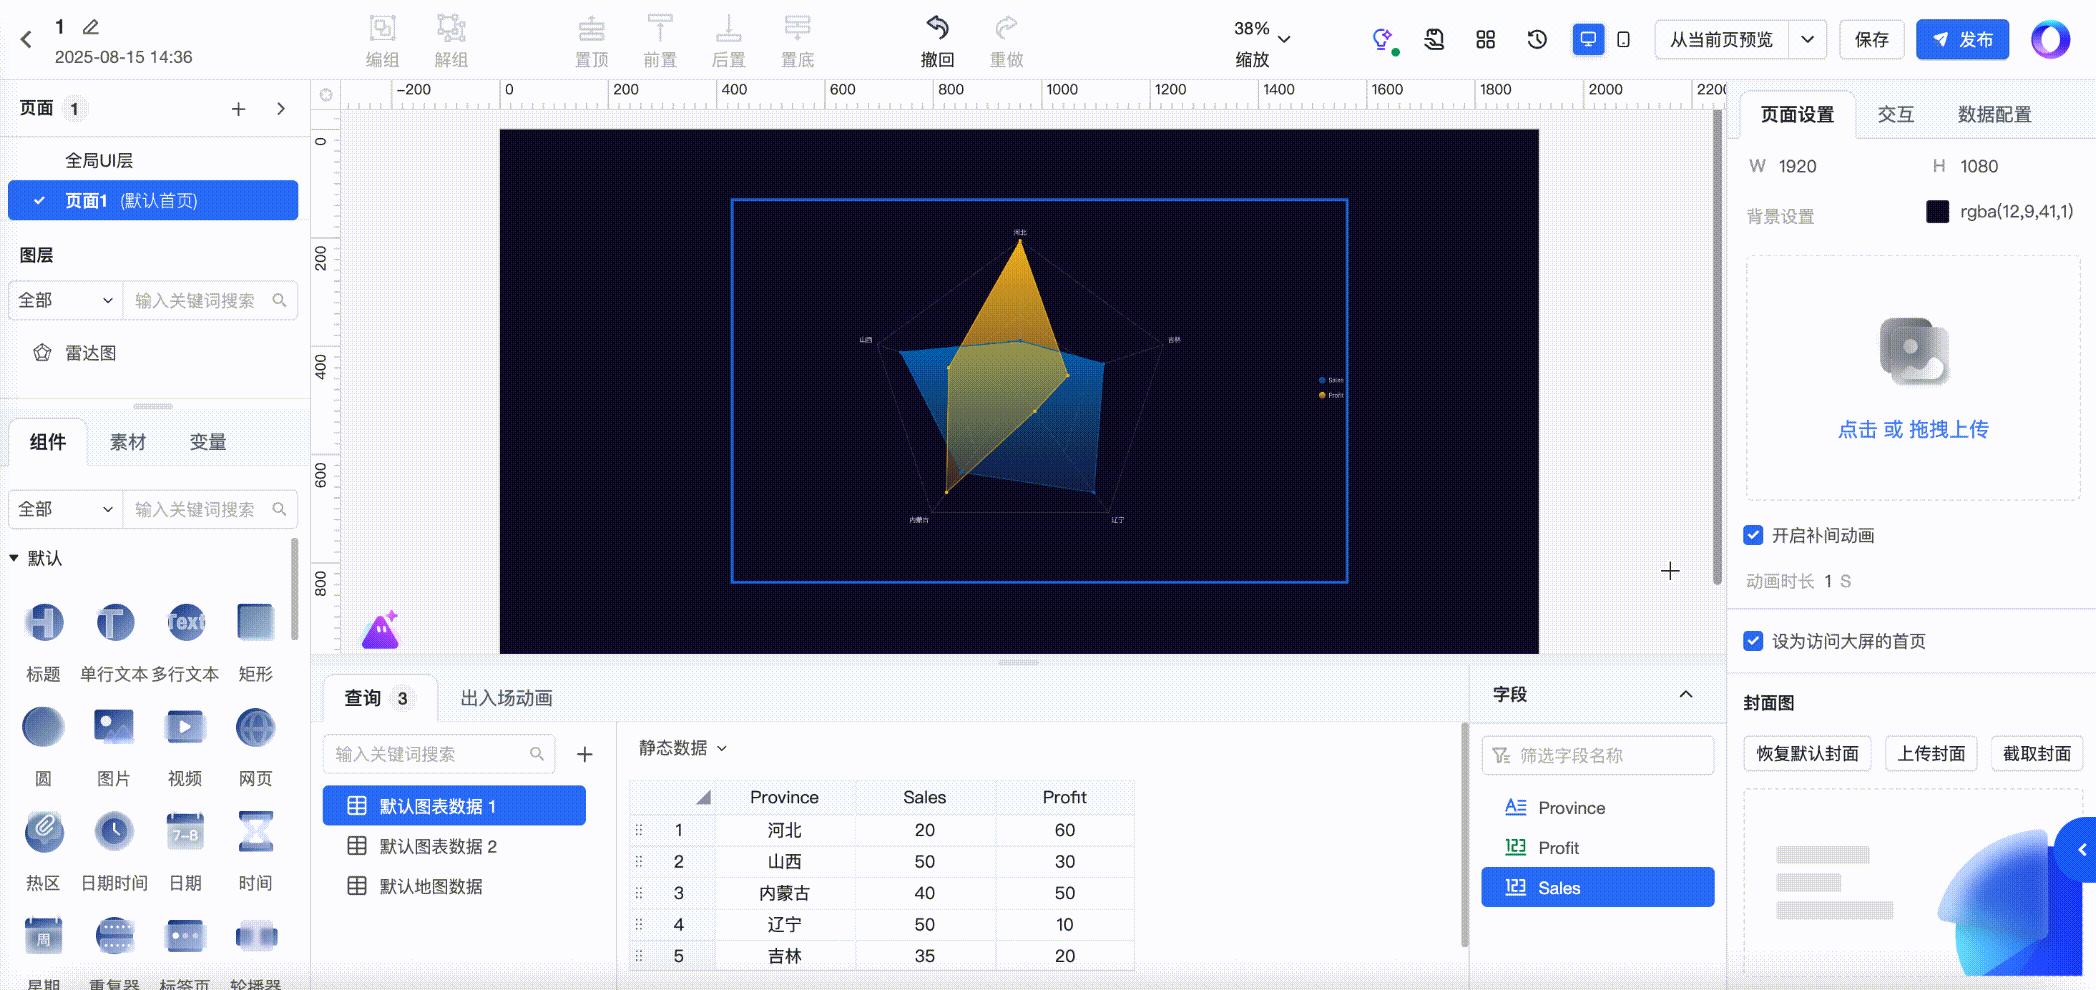The image size is (2096, 990).
Task: Click the 保存 save button
Action: [1871, 40]
